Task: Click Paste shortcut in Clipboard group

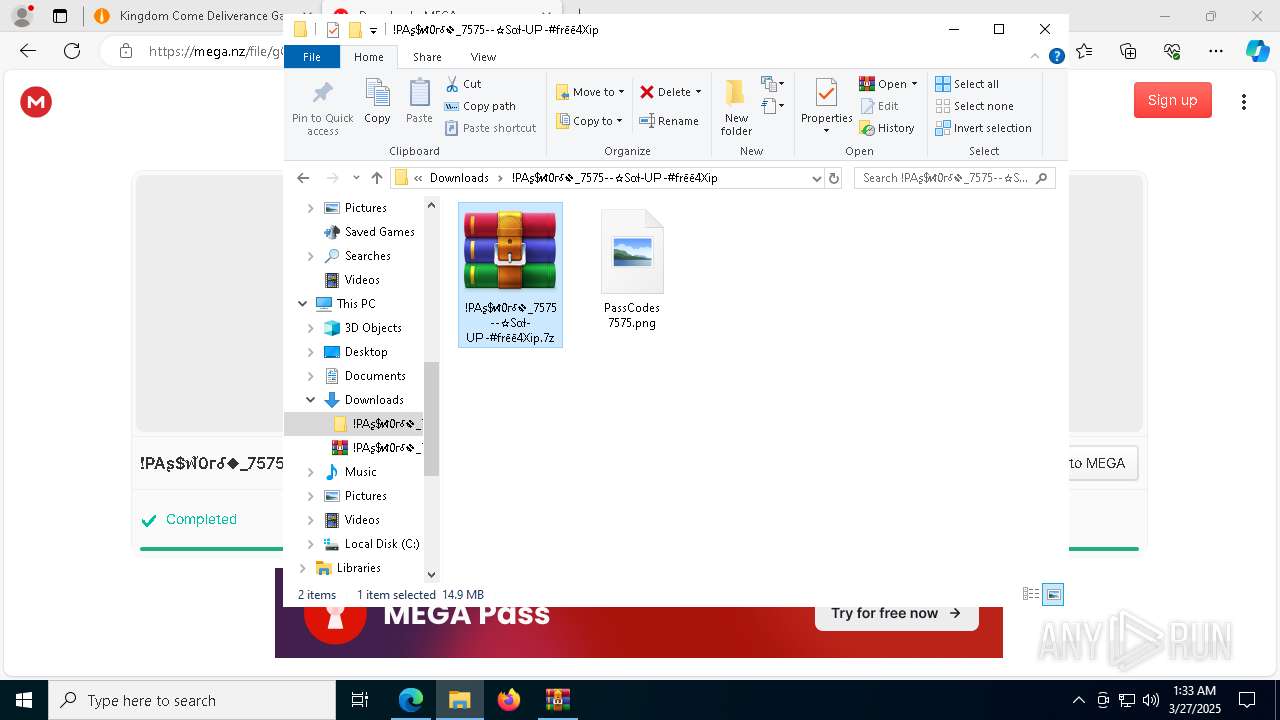Action: [x=490, y=128]
